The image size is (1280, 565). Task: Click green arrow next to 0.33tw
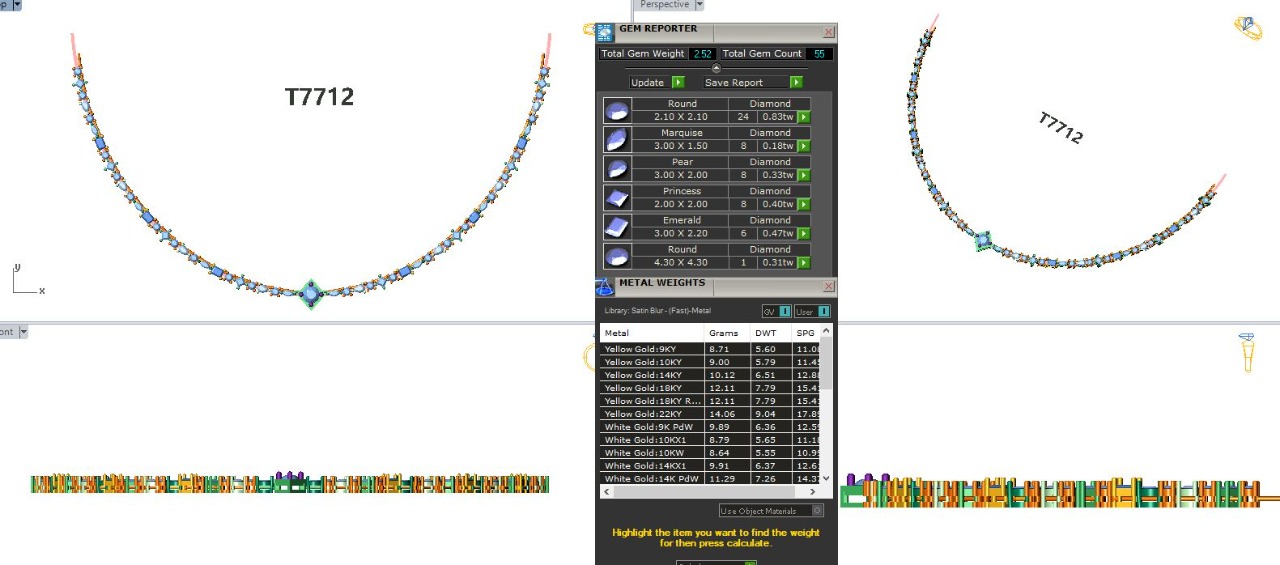point(803,175)
